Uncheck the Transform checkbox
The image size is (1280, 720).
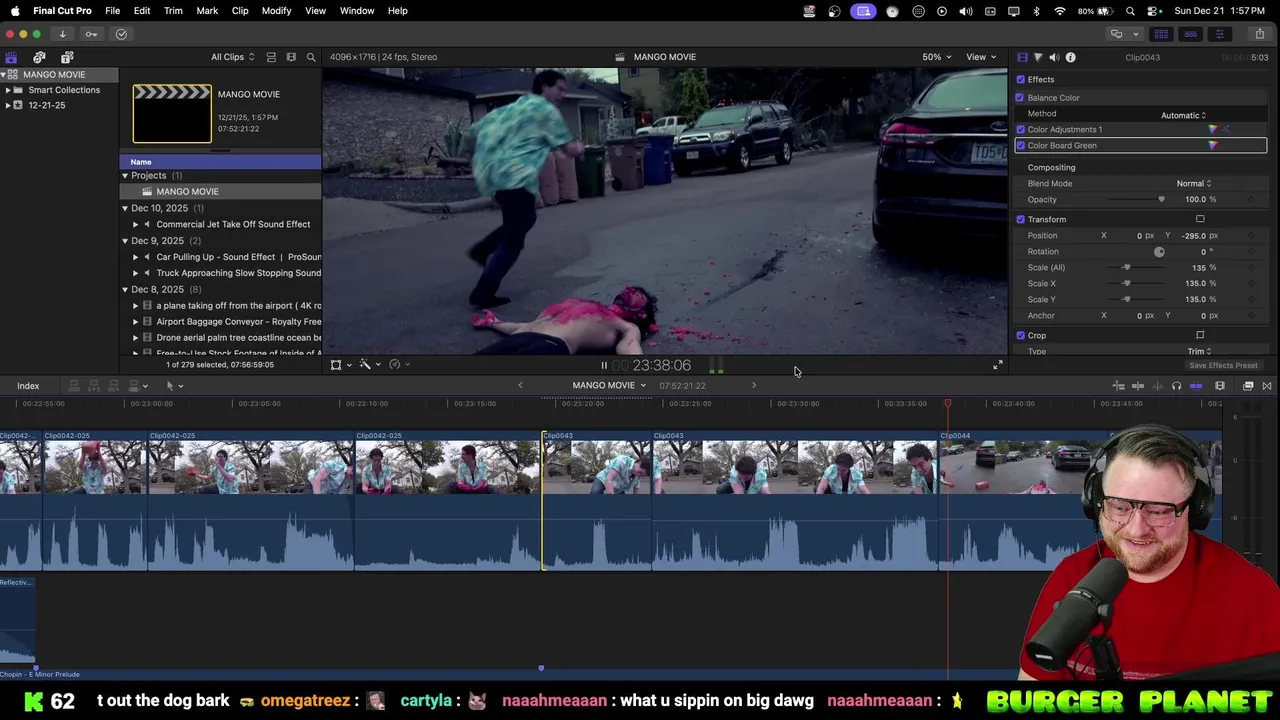point(1020,219)
